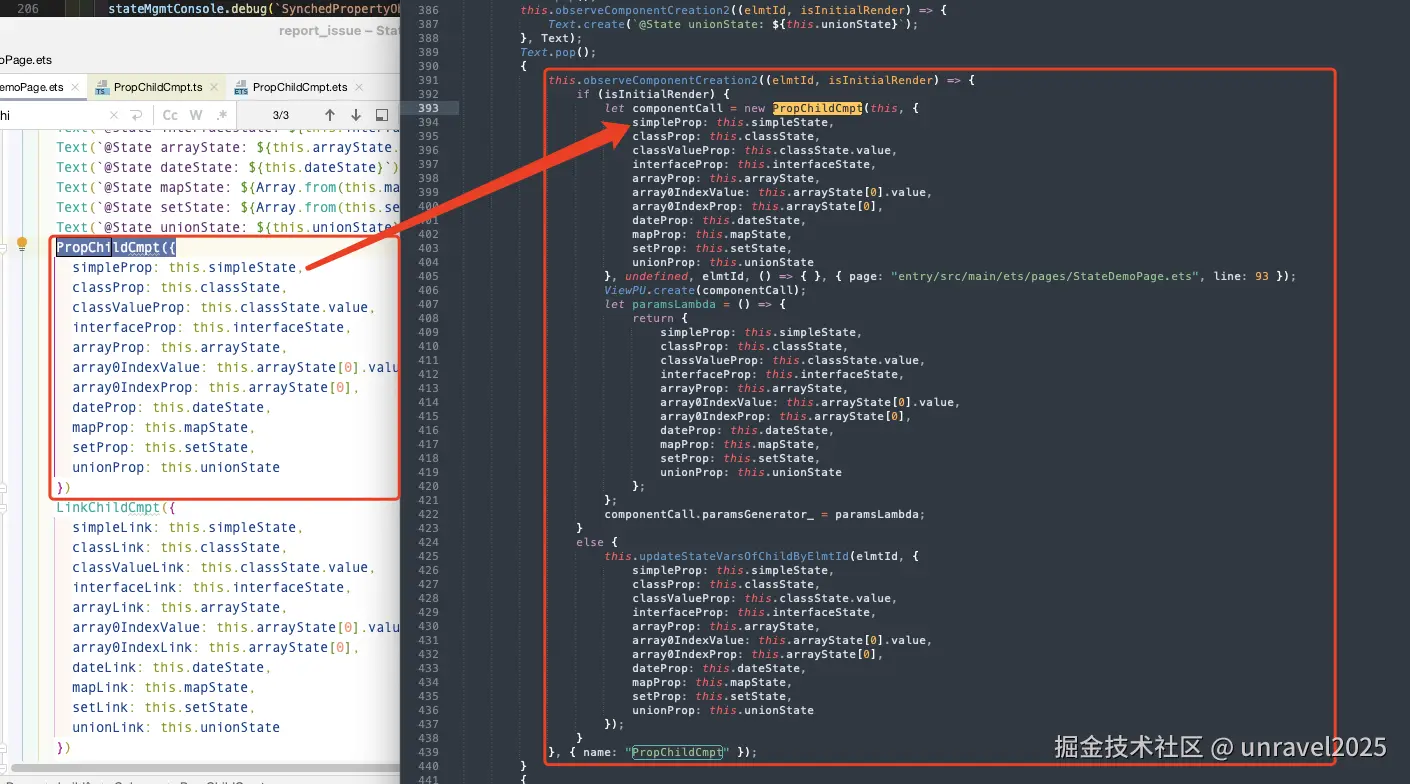Click LinkChildCmpt({ in left editor

(x=116, y=507)
